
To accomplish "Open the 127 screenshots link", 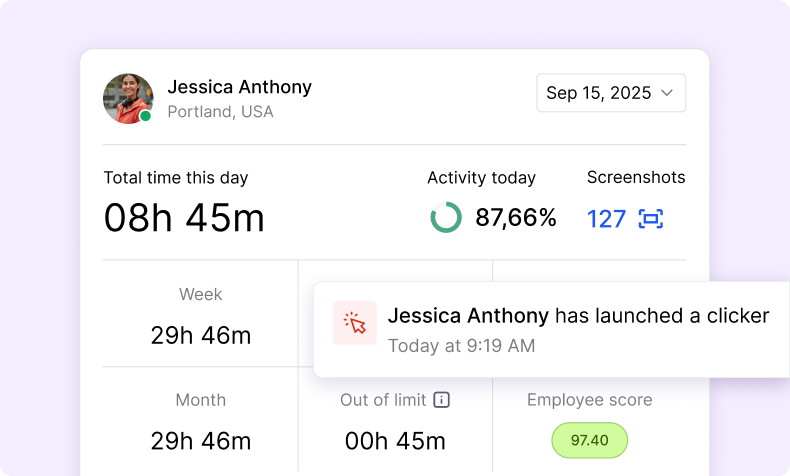I will point(606,219).
